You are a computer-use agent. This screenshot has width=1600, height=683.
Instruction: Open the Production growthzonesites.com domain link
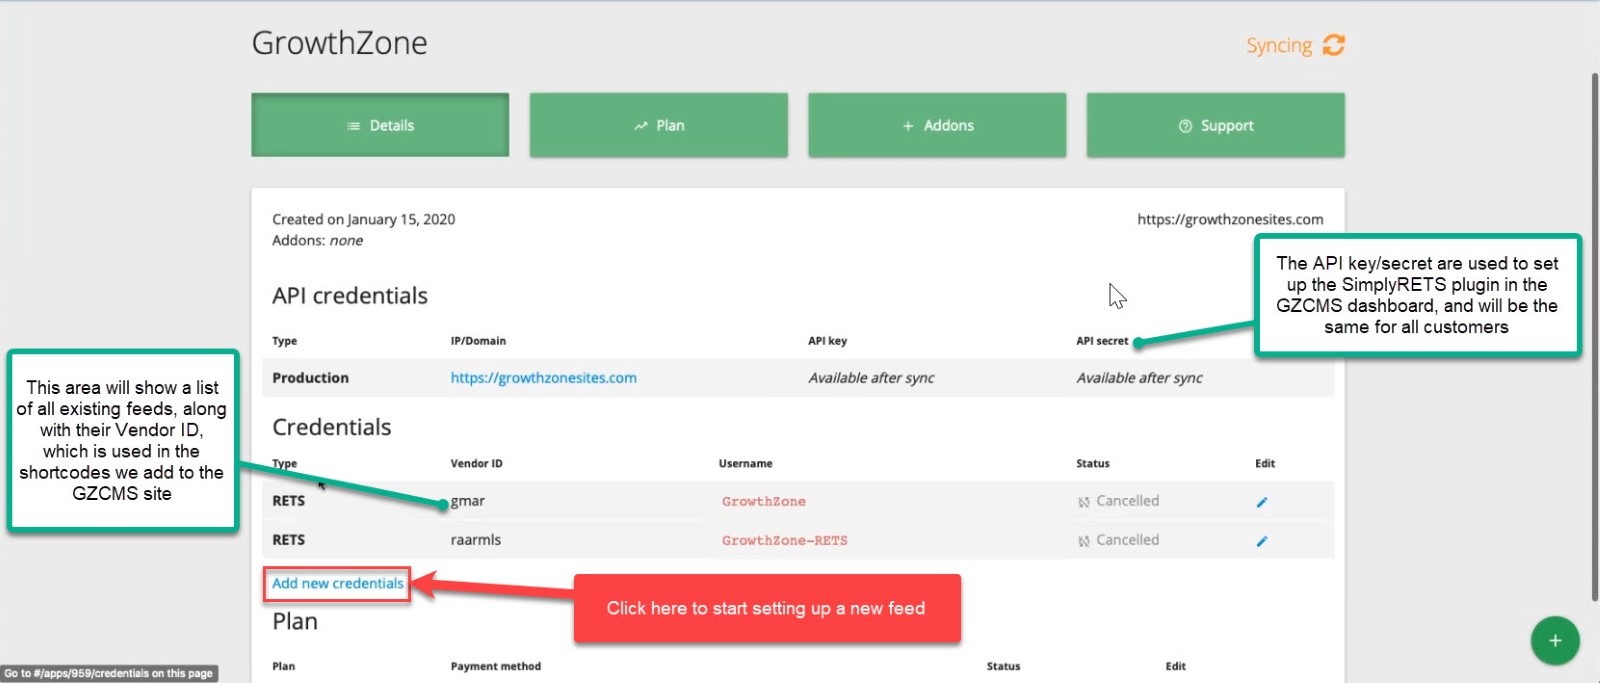(543, 378)
